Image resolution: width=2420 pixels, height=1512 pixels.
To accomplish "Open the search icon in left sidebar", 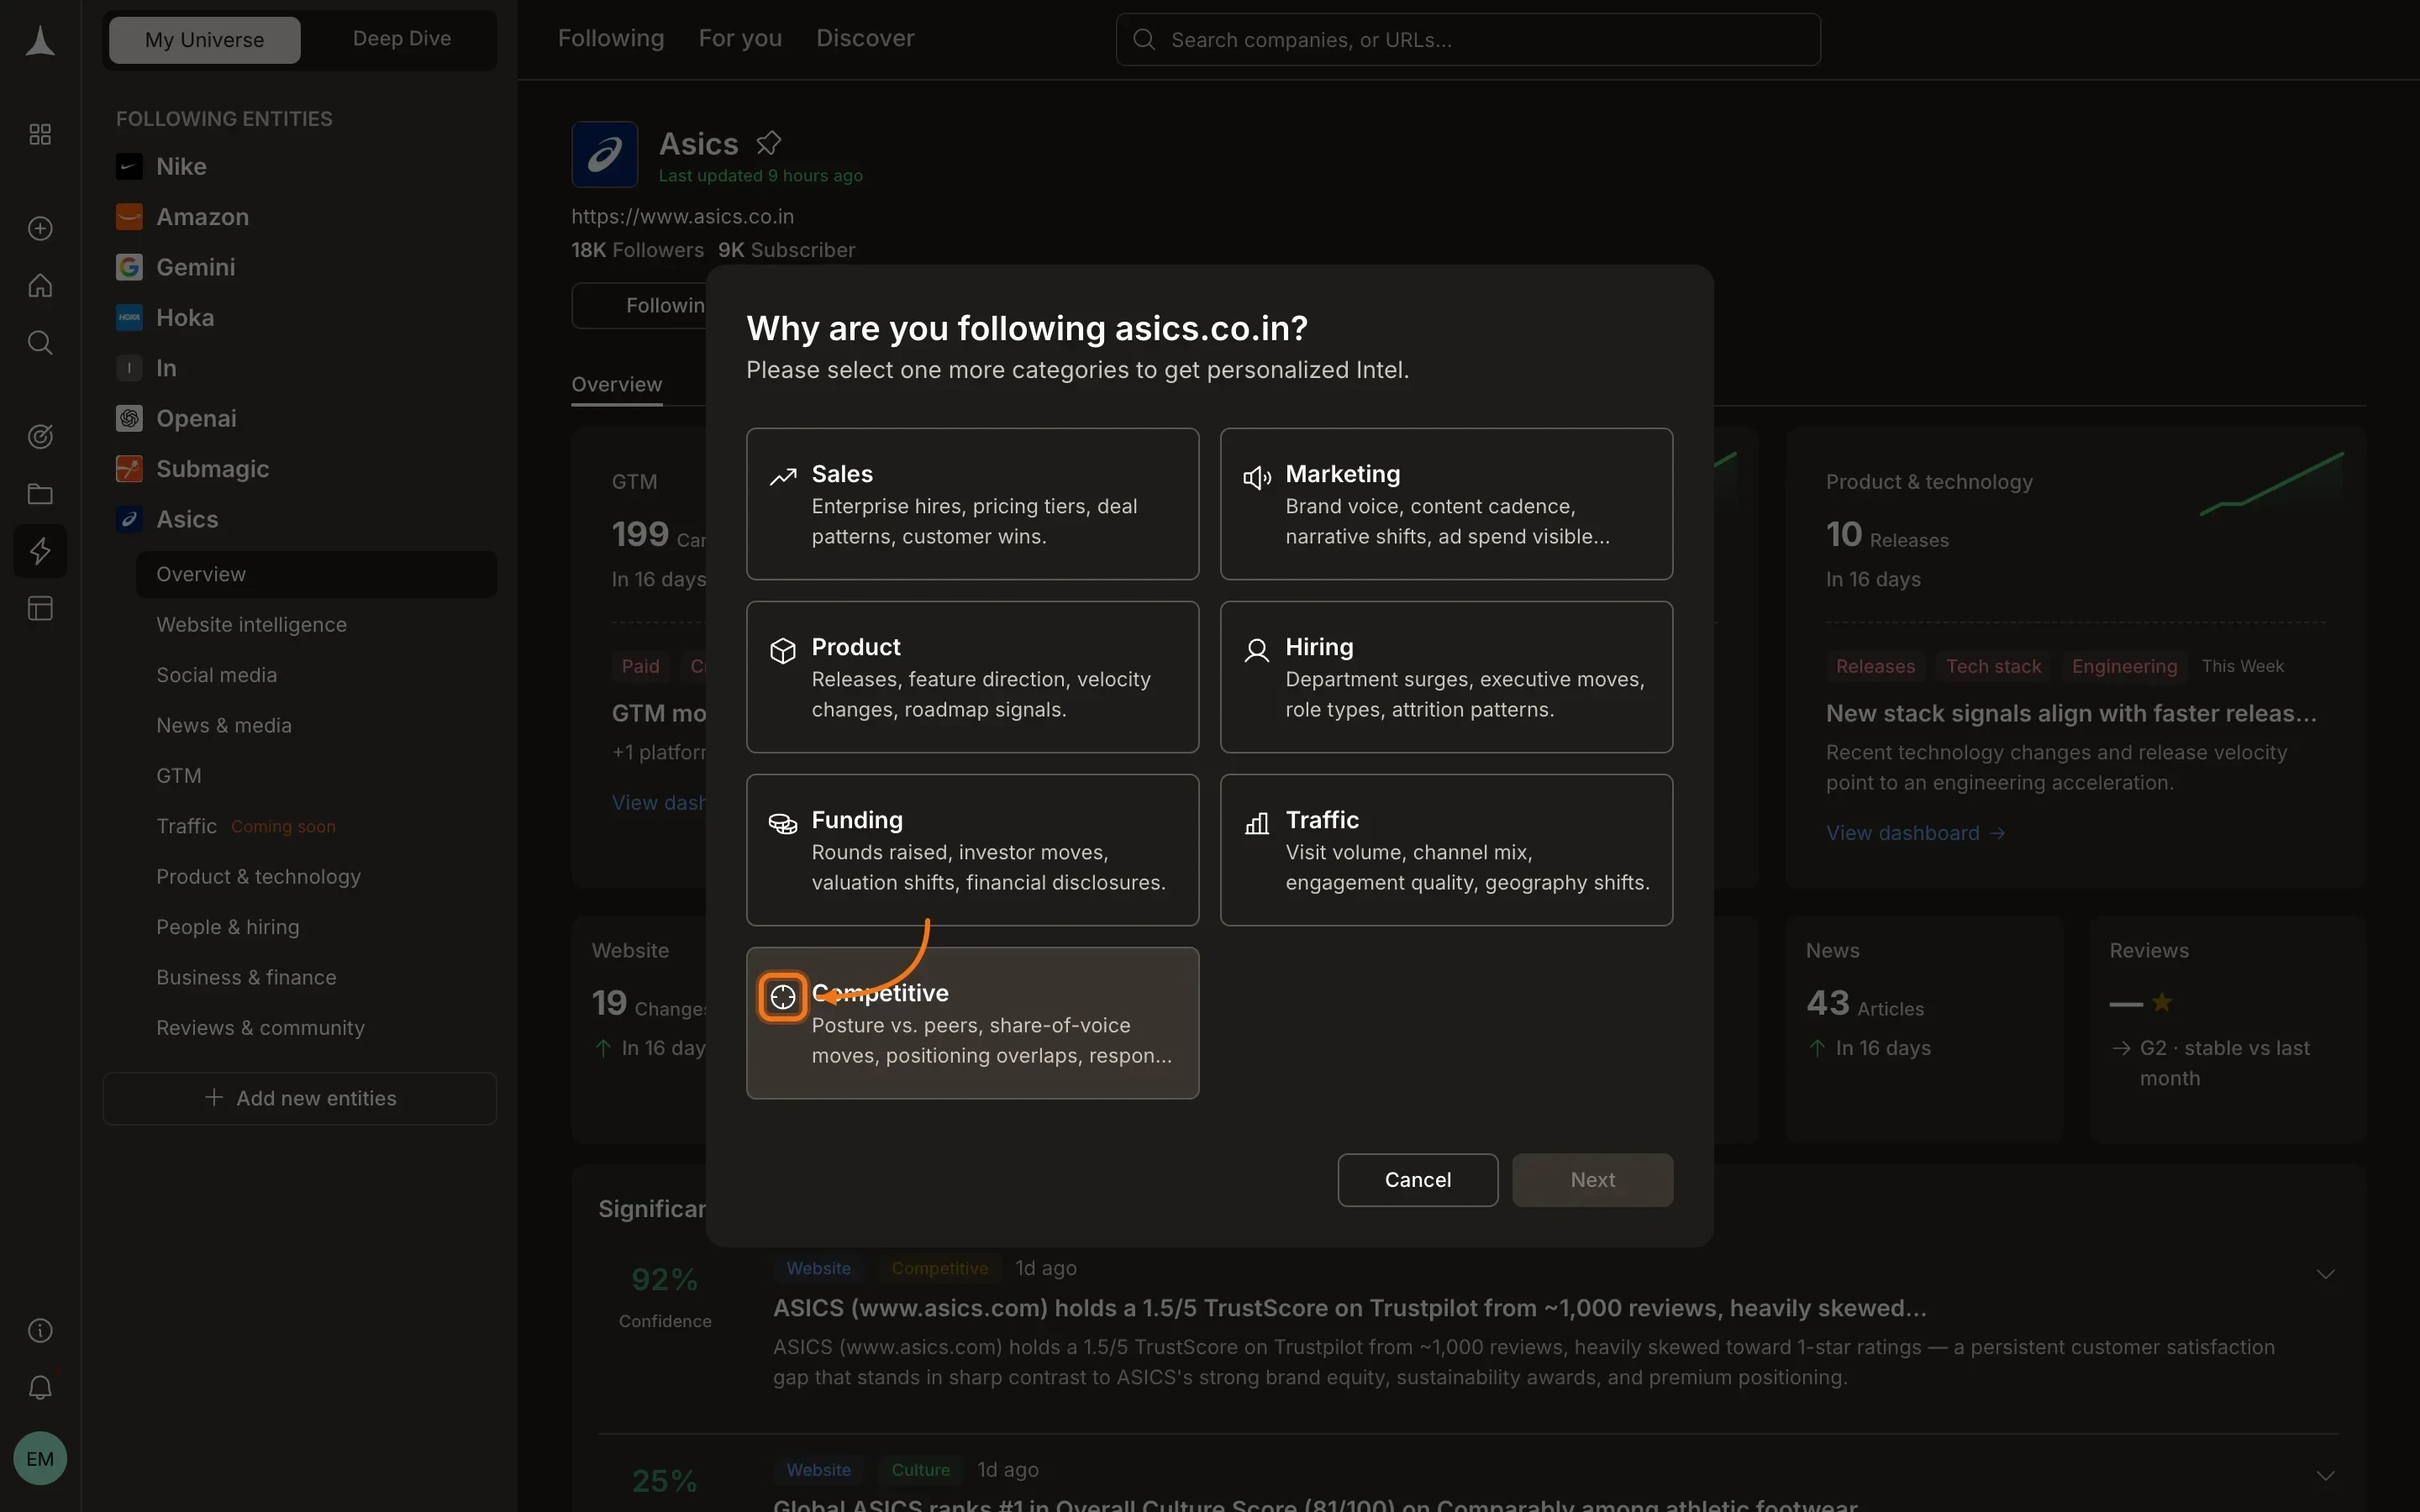I will pyautogui.click(x=40, y=342).
